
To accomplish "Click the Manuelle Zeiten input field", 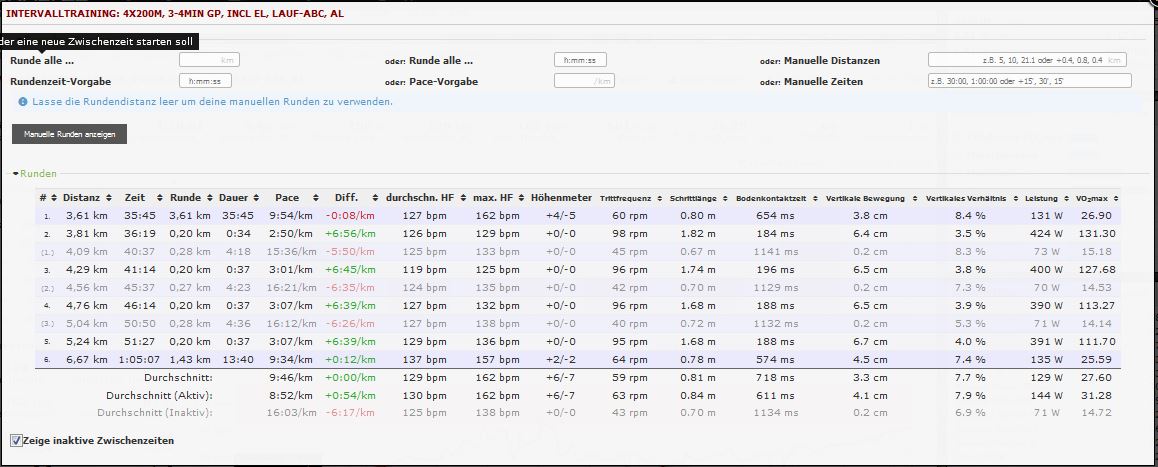I will coord(1029,81).
